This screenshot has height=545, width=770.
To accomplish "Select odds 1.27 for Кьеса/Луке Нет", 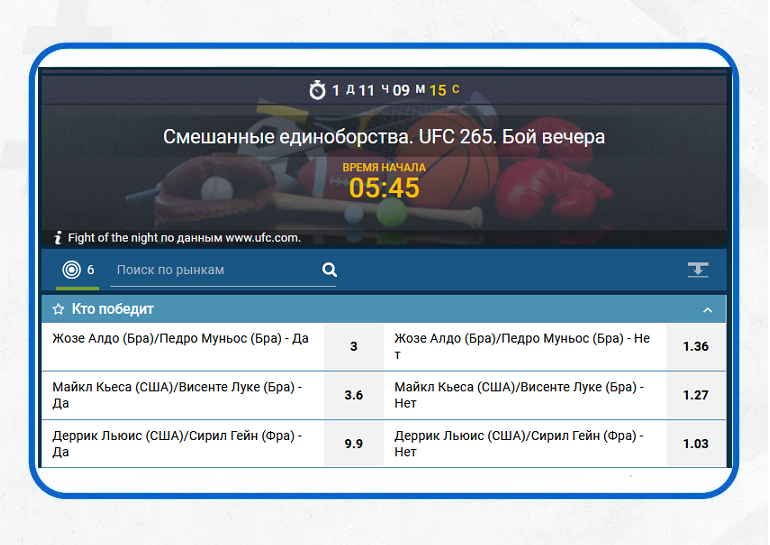I will coord(695,395).
